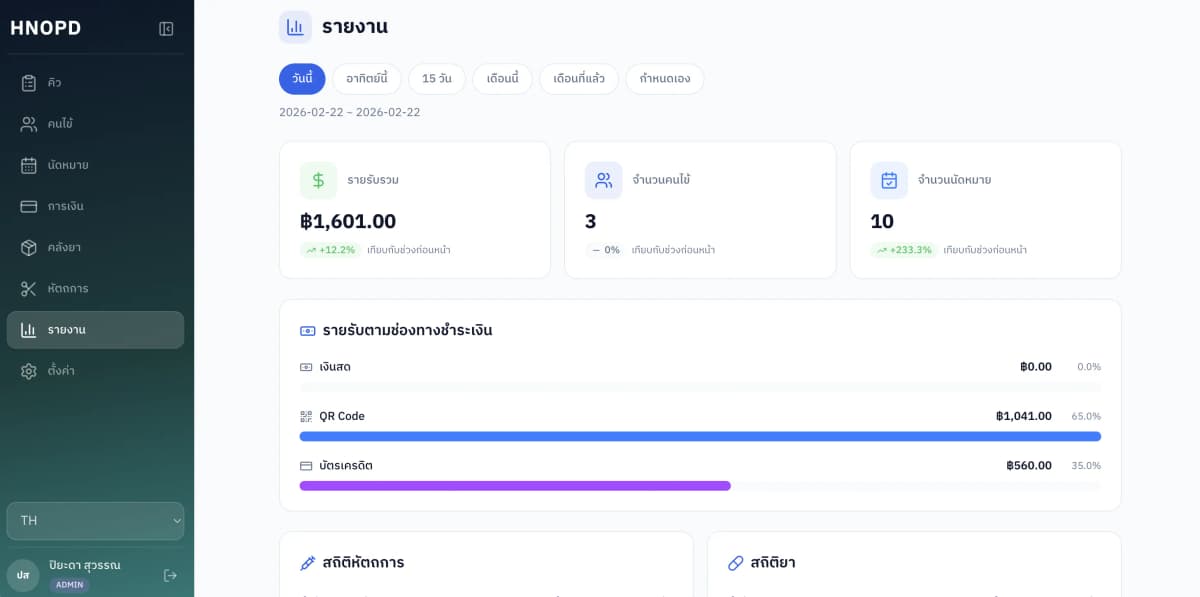Click the QR Code payment progress bar

point(700,436)
